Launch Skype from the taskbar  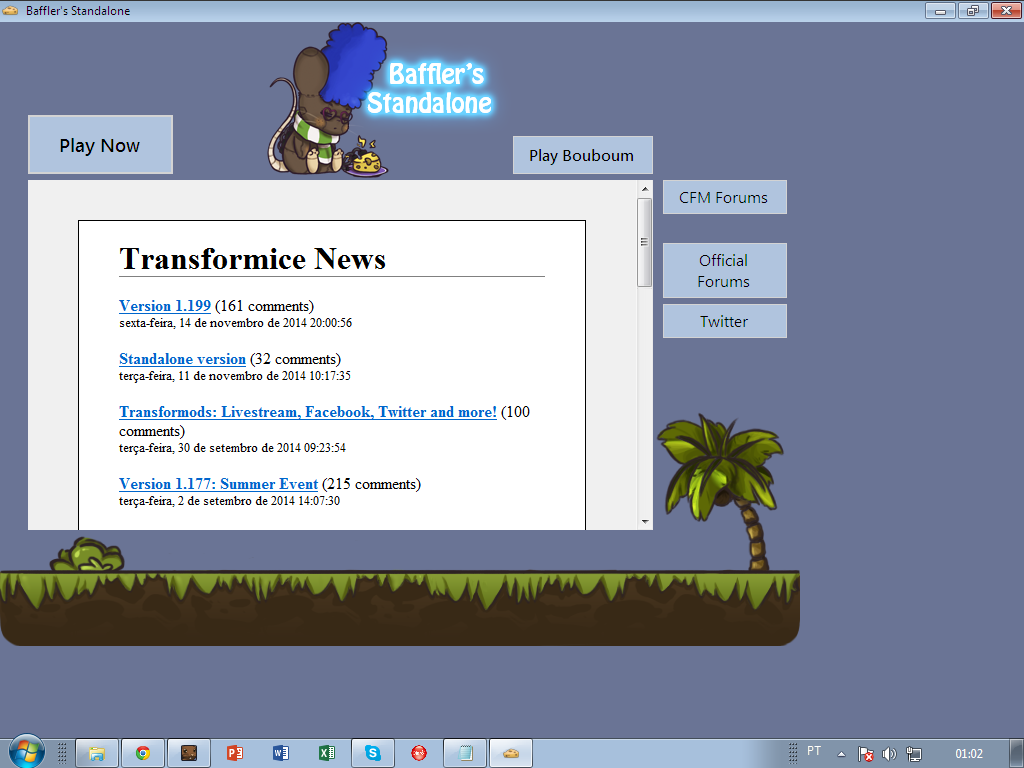[x=372, y=752]
